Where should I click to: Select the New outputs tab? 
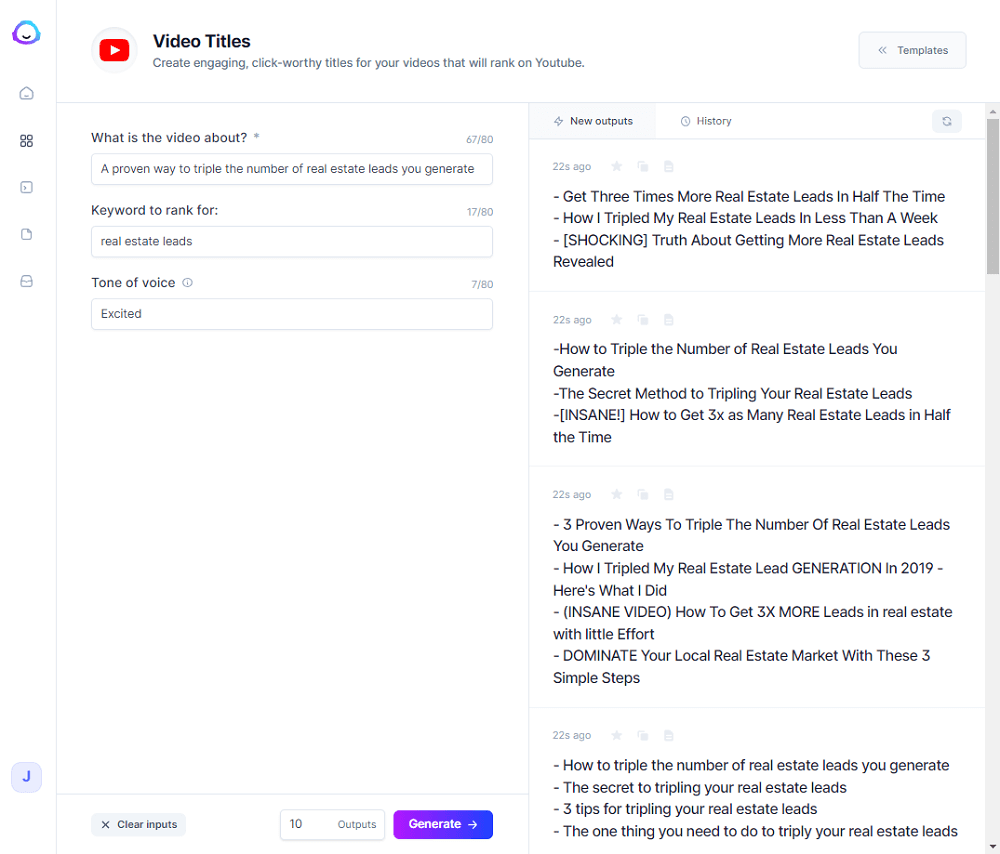coord(593,120)
